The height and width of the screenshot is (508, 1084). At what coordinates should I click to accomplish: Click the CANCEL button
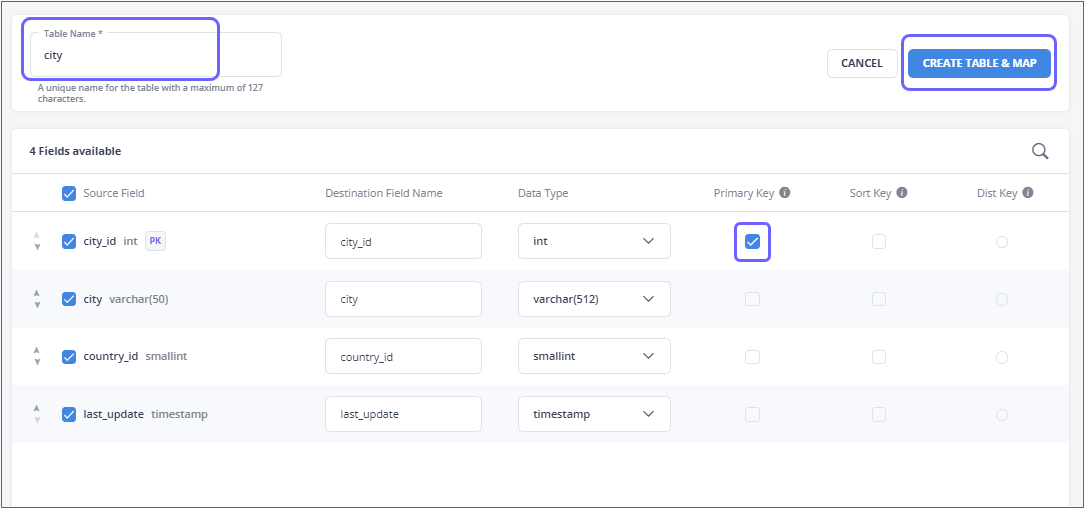[862, 64]
